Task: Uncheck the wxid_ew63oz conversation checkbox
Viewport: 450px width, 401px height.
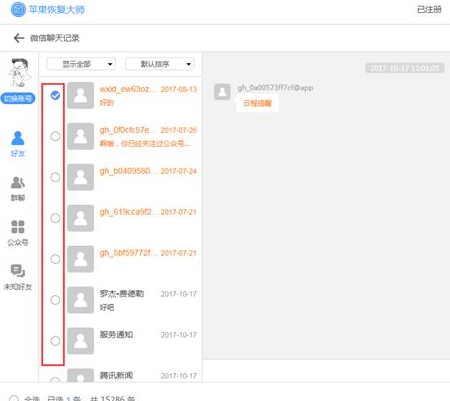Action: pos(55,95)
